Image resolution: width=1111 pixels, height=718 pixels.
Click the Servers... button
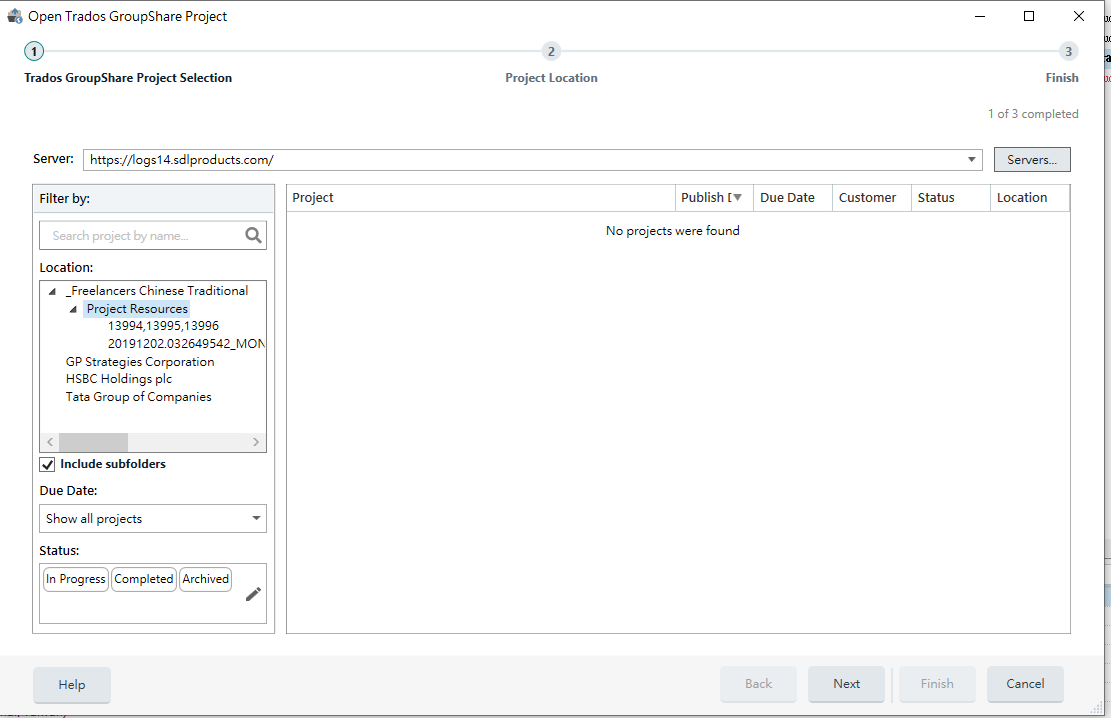point(1032,159)
